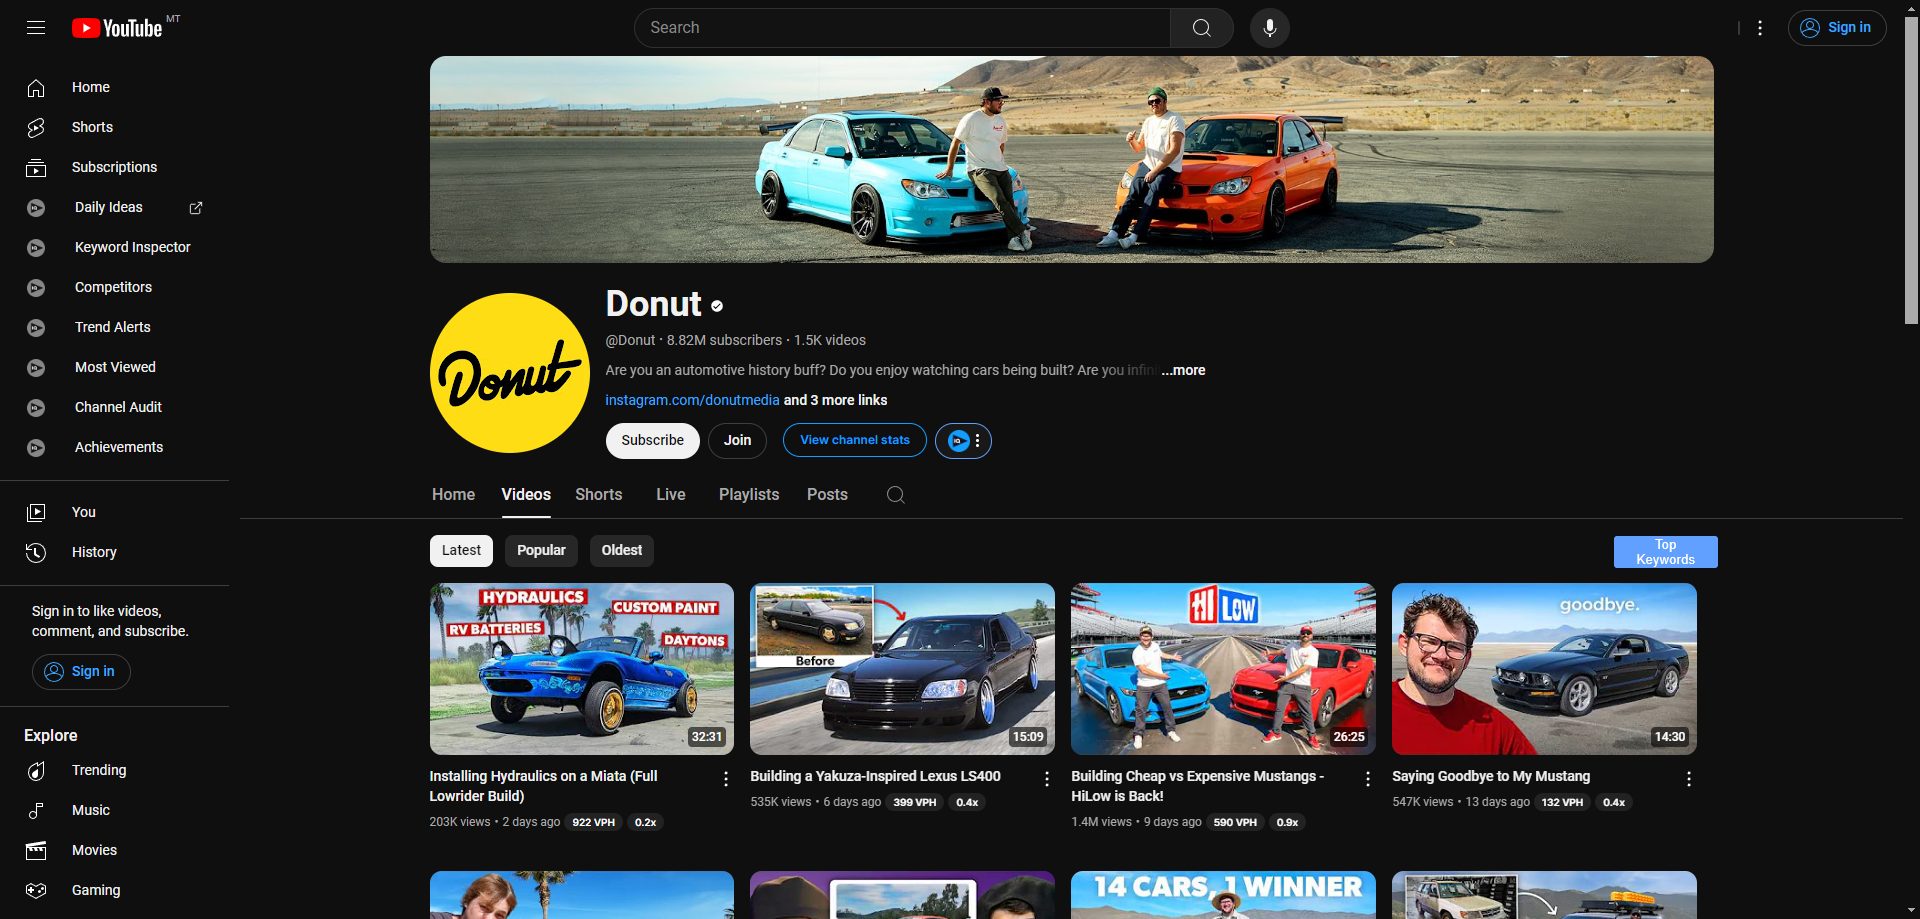The height and width of the screenshot is (919, 1920).
Task: Open the hamburger guide menu
Action: (36, 28)
